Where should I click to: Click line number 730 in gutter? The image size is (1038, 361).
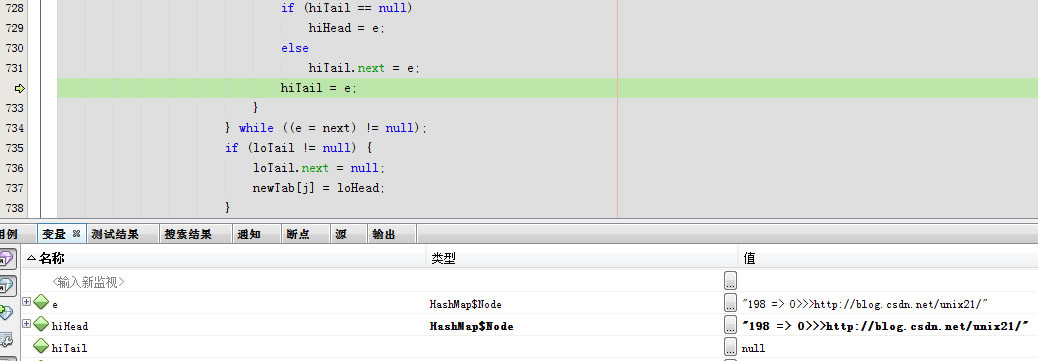[x=14, y=48]
